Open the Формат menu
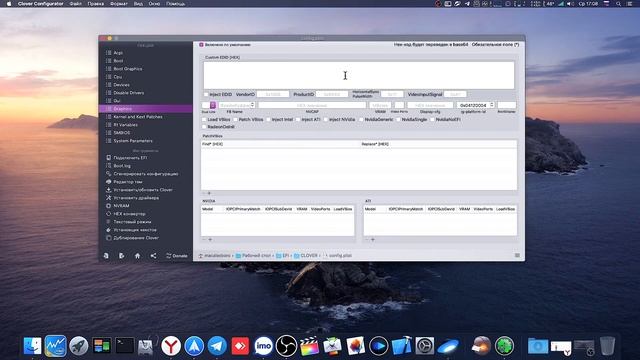 click(119, 4)
